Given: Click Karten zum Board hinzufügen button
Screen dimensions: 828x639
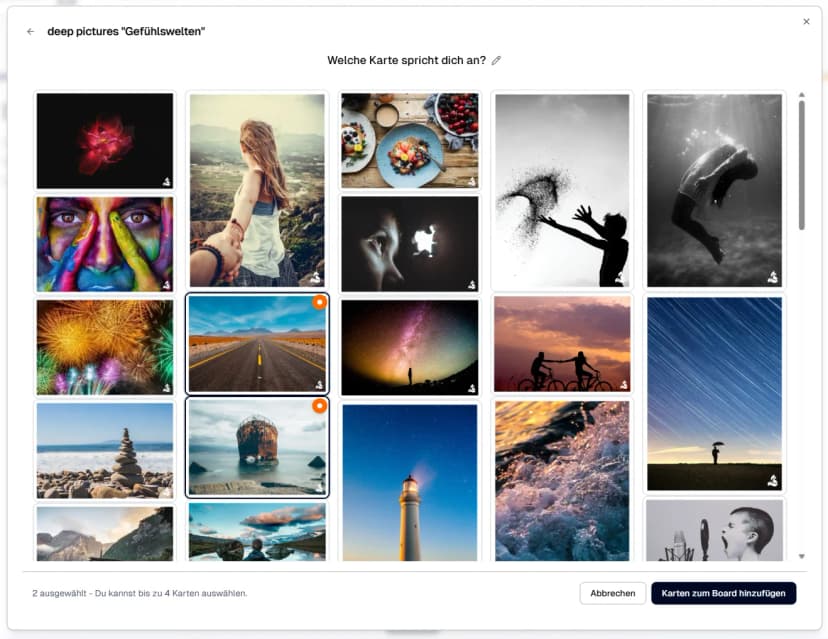Looking at the screenshot, I should [x=723, y=593].
